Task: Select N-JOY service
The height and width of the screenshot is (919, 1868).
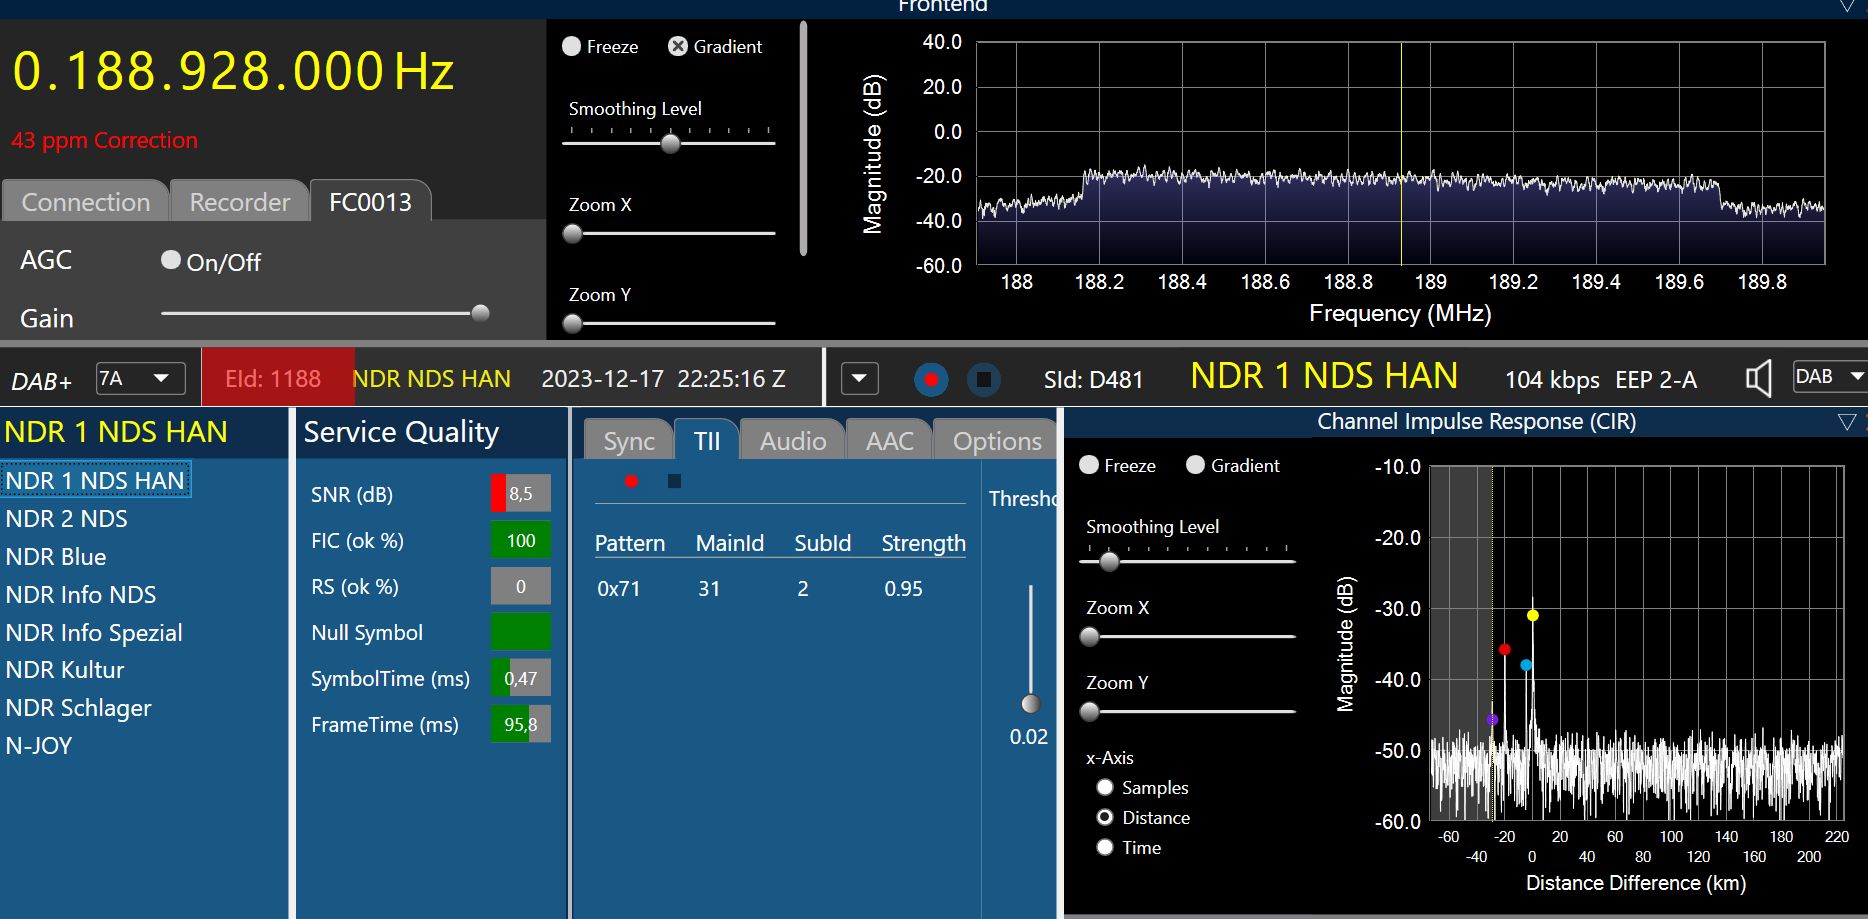Action: point(38,745)
